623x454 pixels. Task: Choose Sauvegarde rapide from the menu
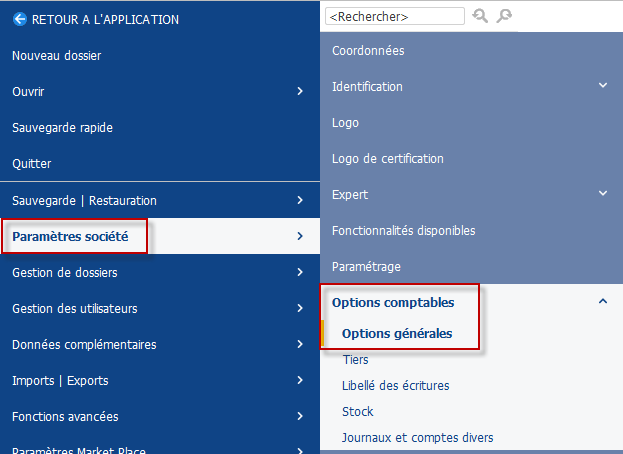click(62, 128)
